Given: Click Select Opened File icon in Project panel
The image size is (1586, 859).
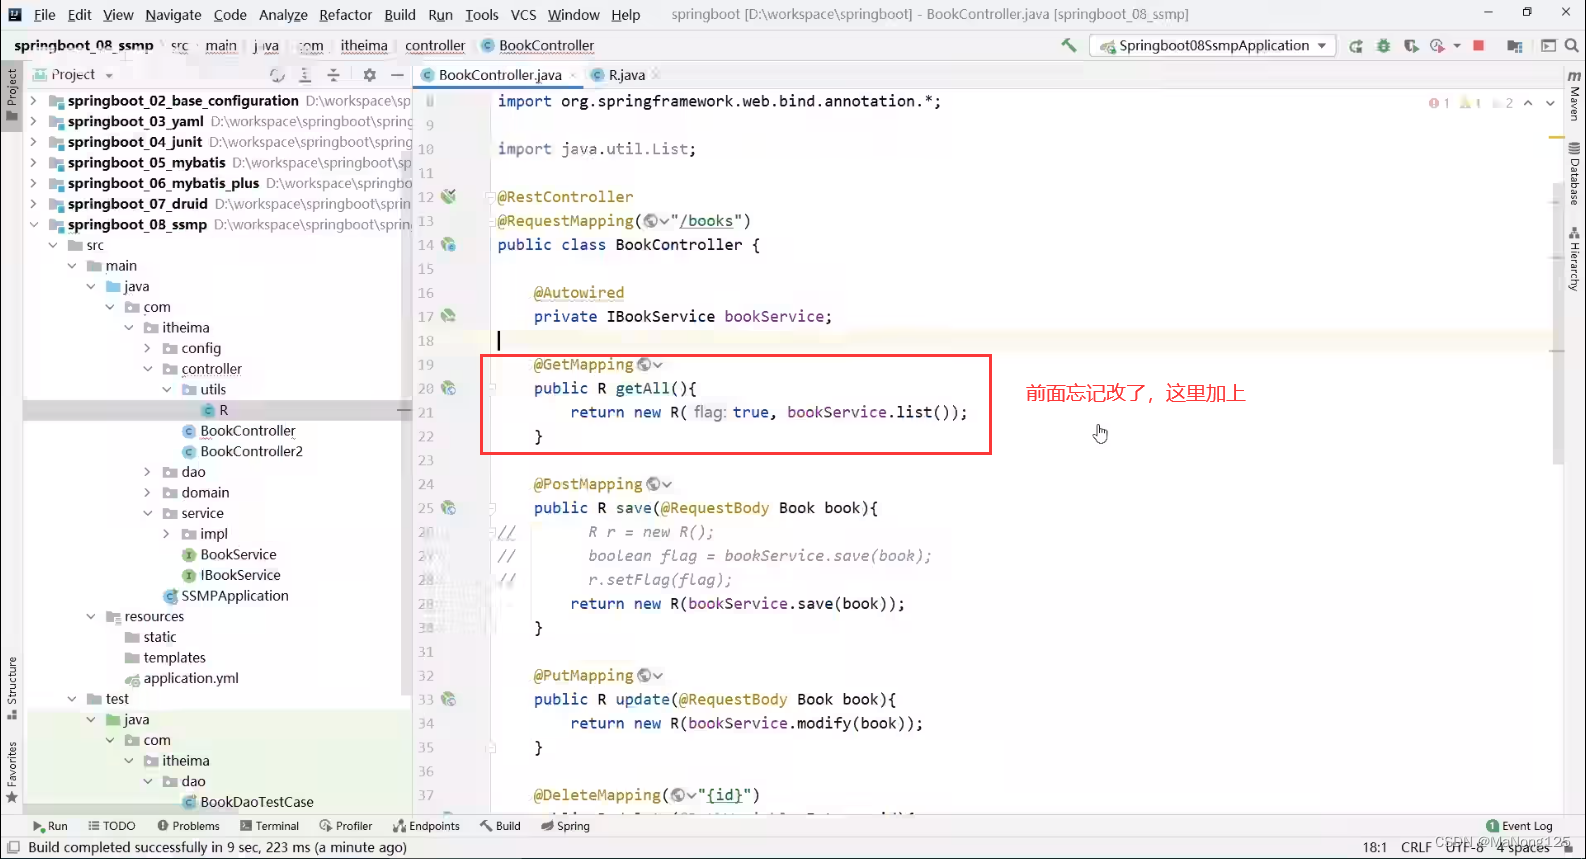Looking at the screenshot, I should [x=277, y=75].
